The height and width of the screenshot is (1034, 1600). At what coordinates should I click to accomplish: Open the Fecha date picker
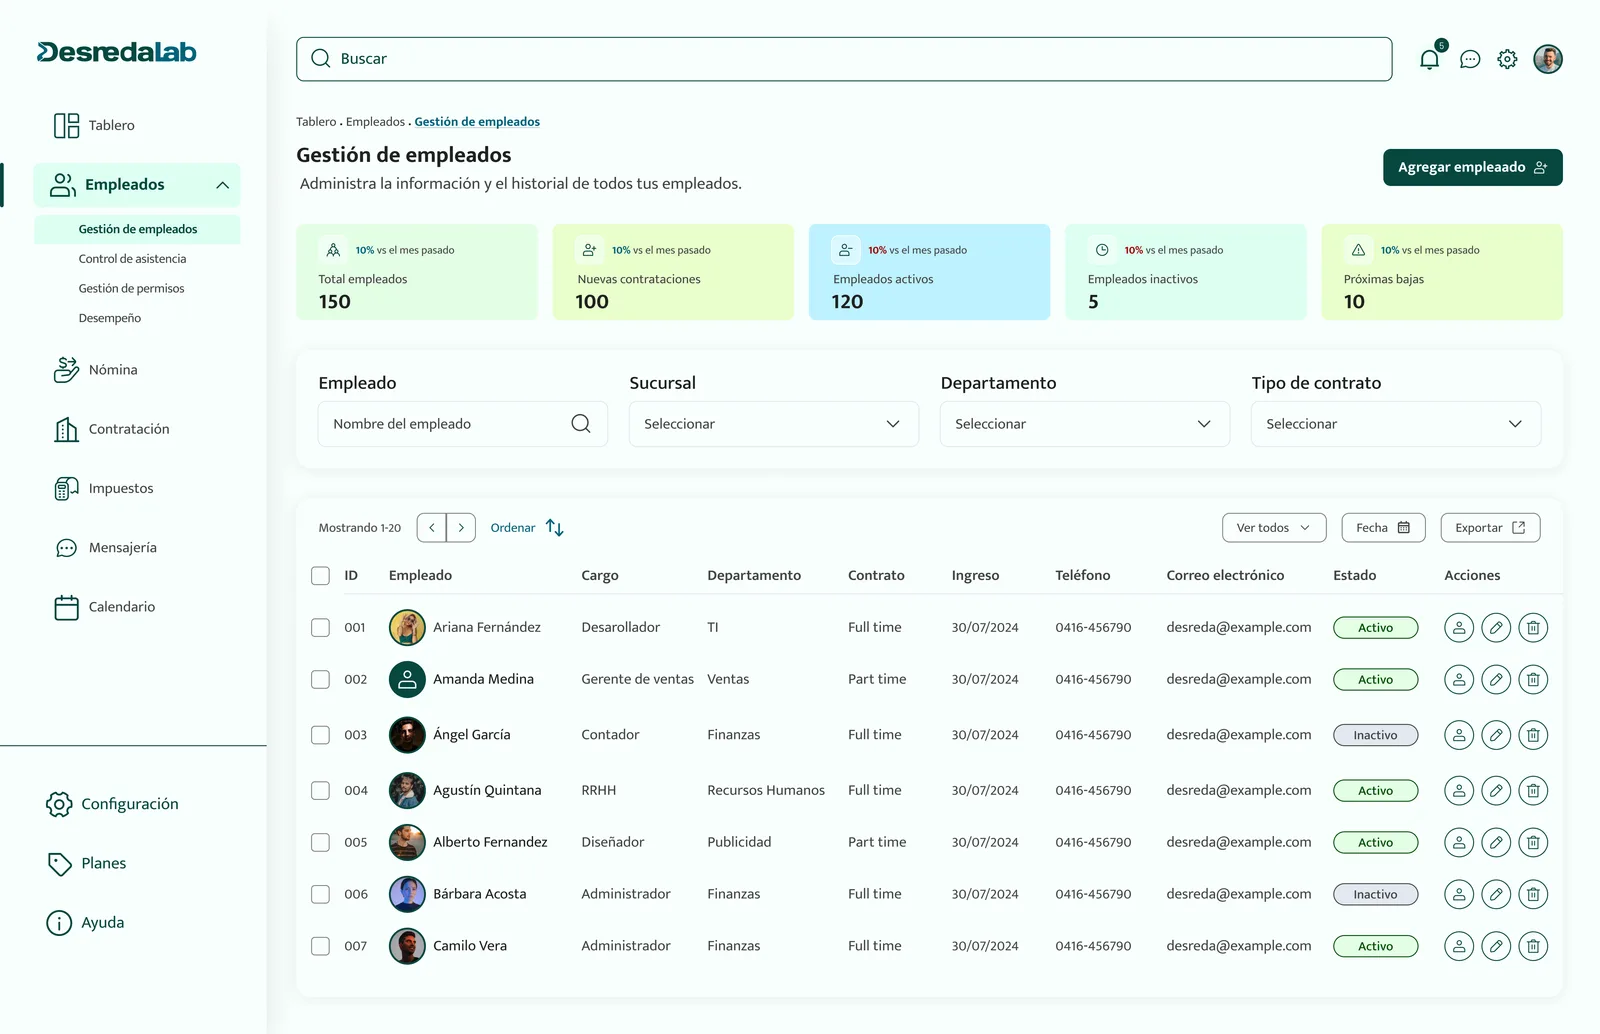[1383, 528]
